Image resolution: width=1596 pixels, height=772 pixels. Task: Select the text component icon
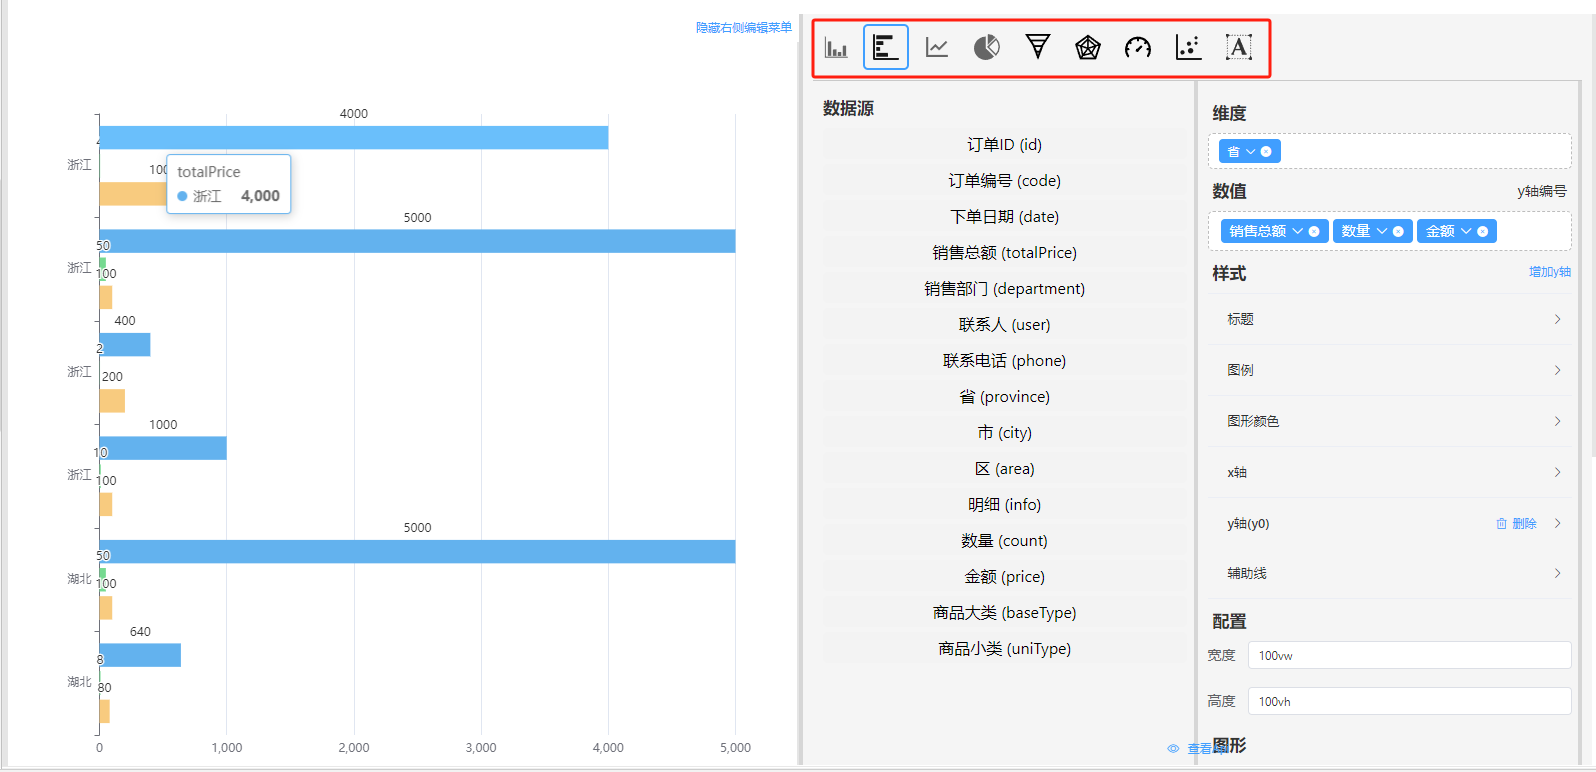coord(1239,47)
